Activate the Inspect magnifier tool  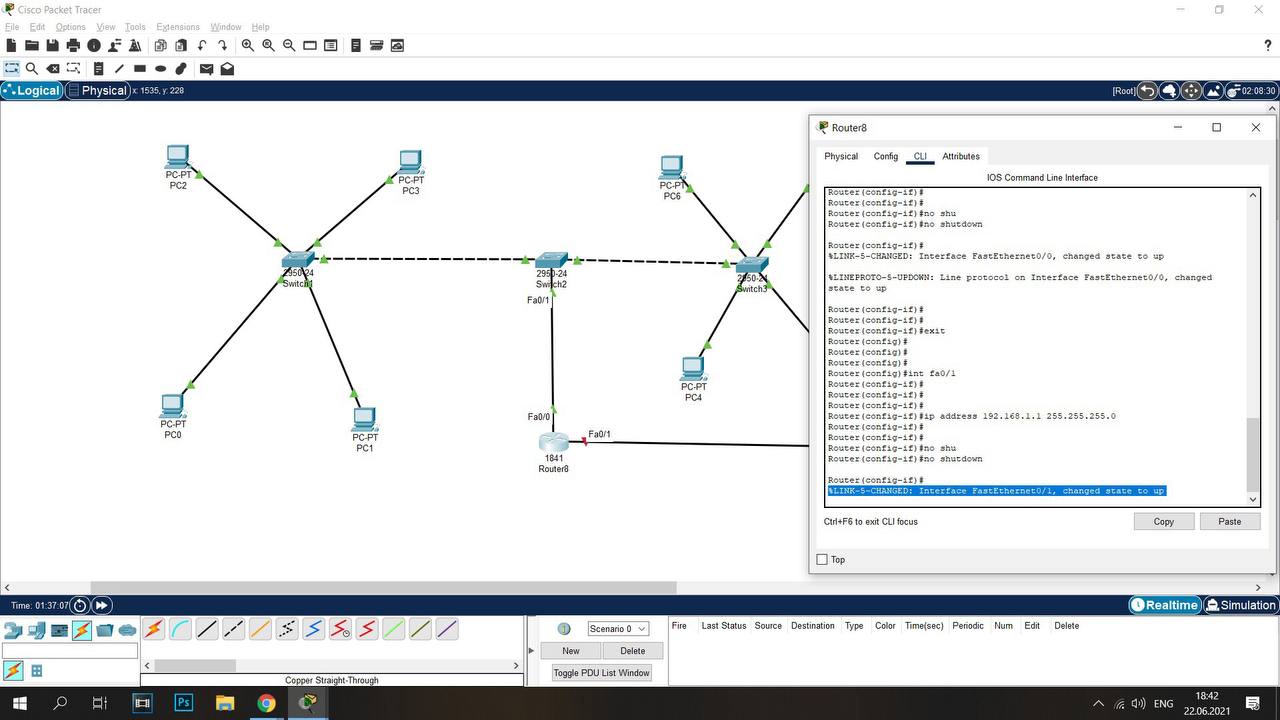32,69
